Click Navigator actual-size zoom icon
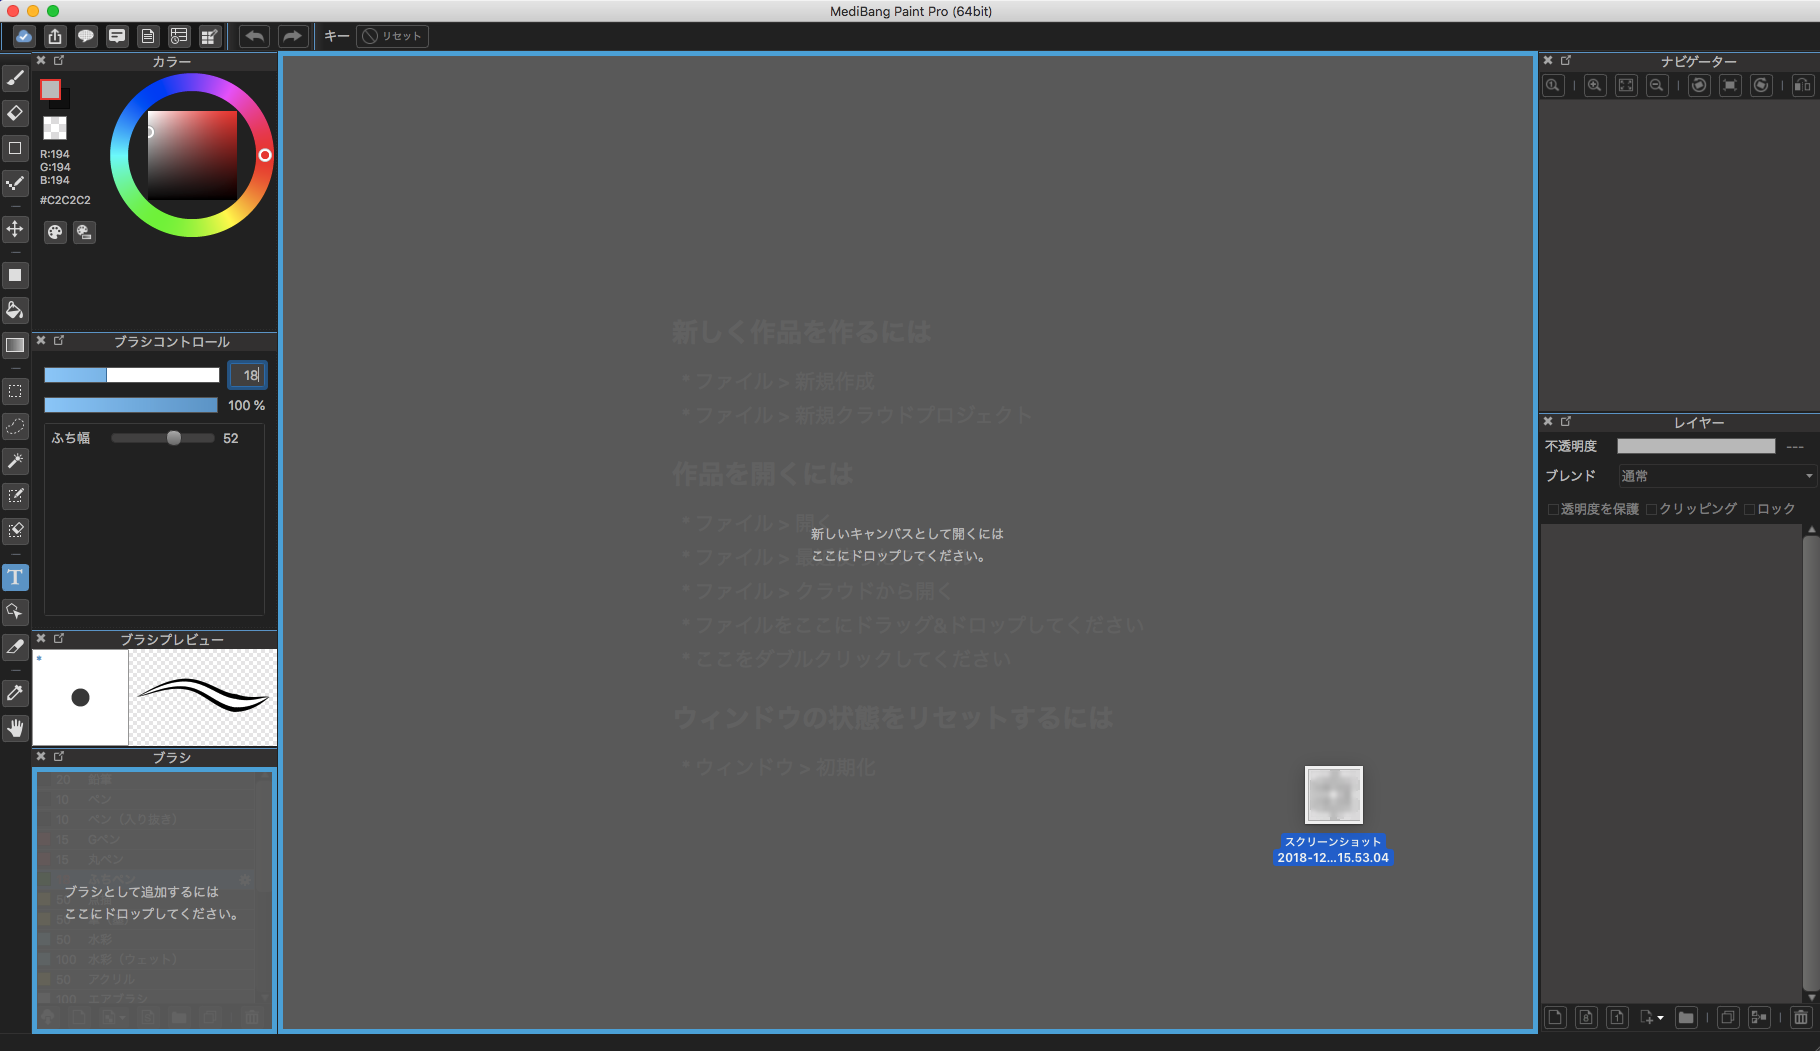Viewport: 1820px width, 1051px height. tap(1553, 86)
